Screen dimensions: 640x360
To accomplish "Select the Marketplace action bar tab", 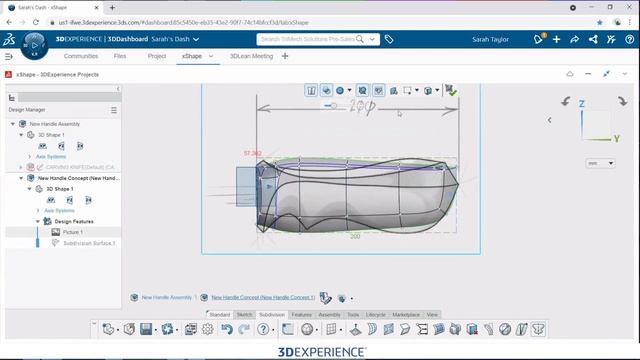I will point(406,315).
